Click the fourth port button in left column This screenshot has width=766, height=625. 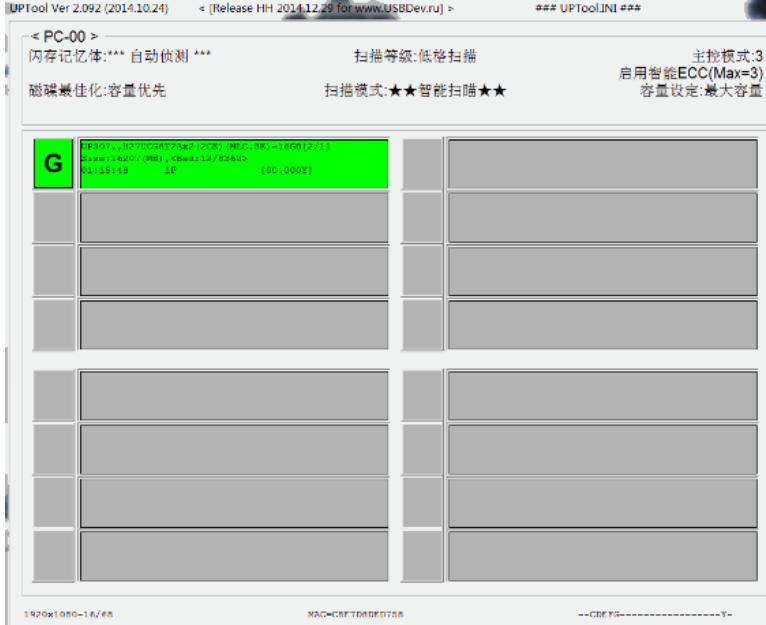pos(54,324)
